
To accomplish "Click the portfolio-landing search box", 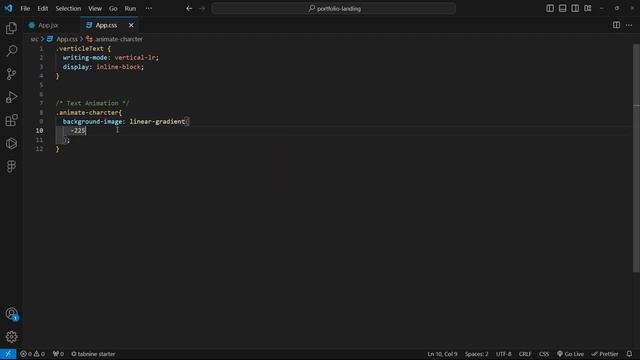I will [x=333, y=8].
